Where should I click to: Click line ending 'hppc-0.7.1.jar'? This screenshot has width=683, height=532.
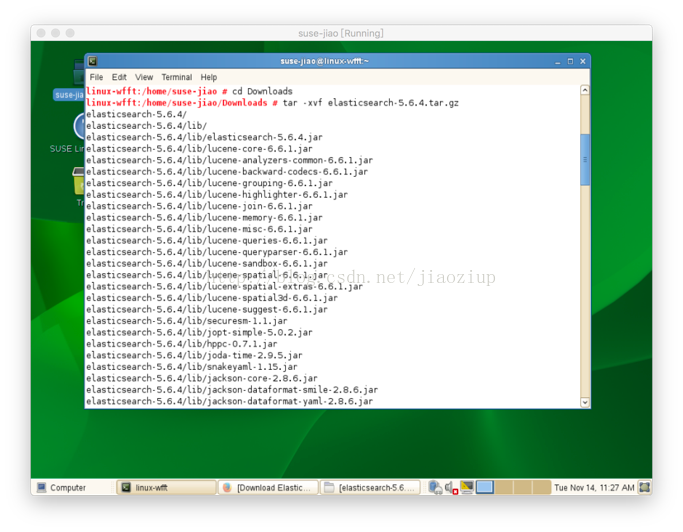(x=182, y=344)
